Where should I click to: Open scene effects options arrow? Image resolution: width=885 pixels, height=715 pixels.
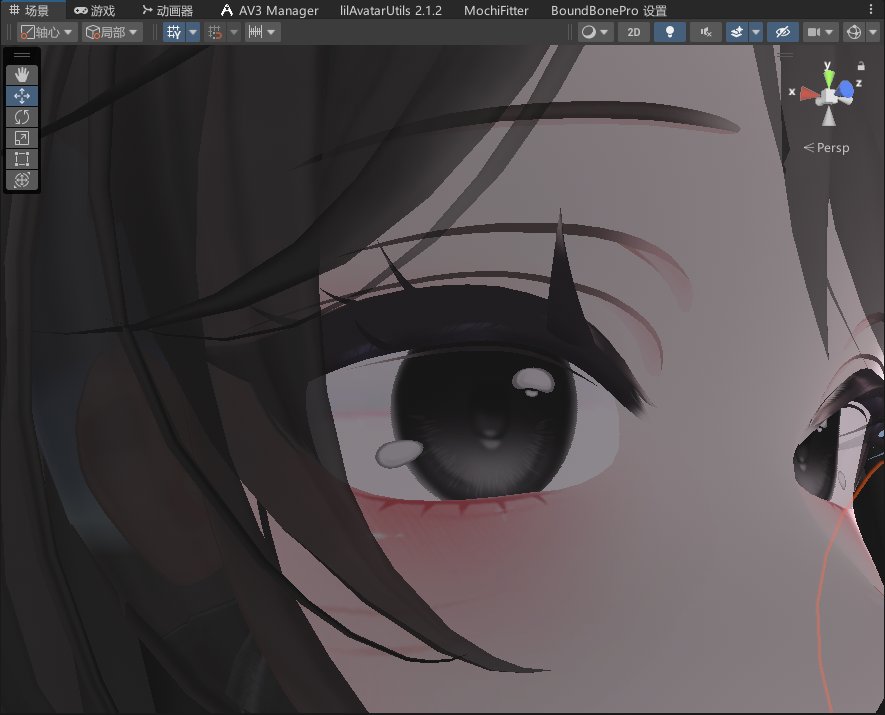756,32
